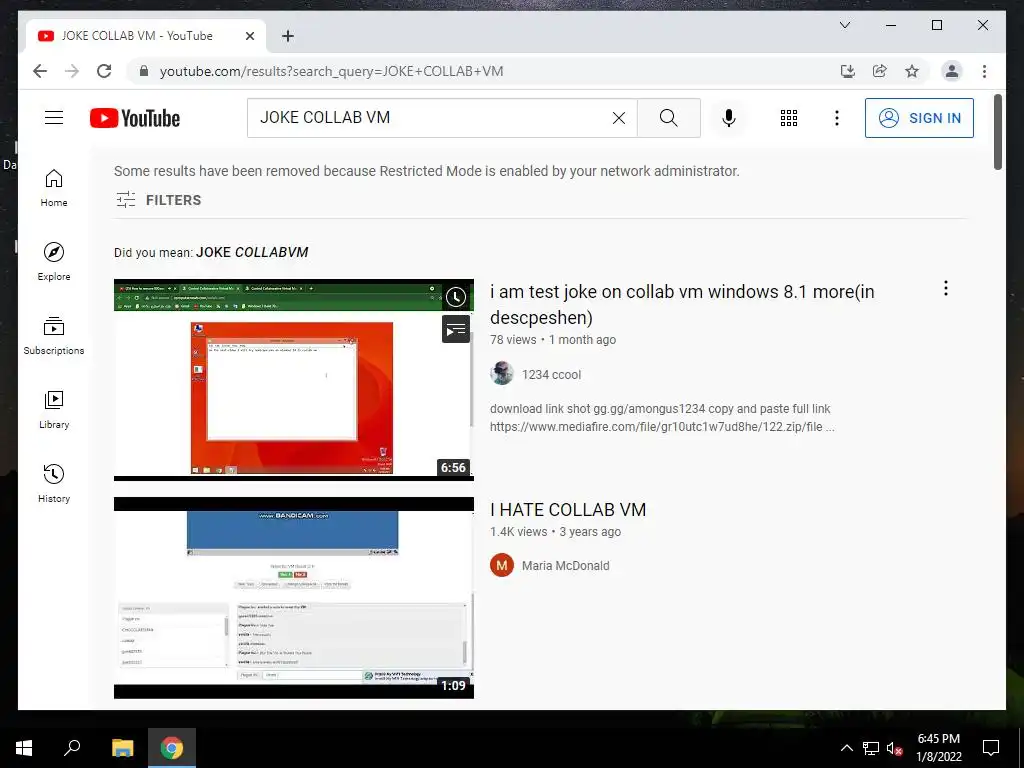
Task: Open Windows taskbar search
Action: click(72, 748)
